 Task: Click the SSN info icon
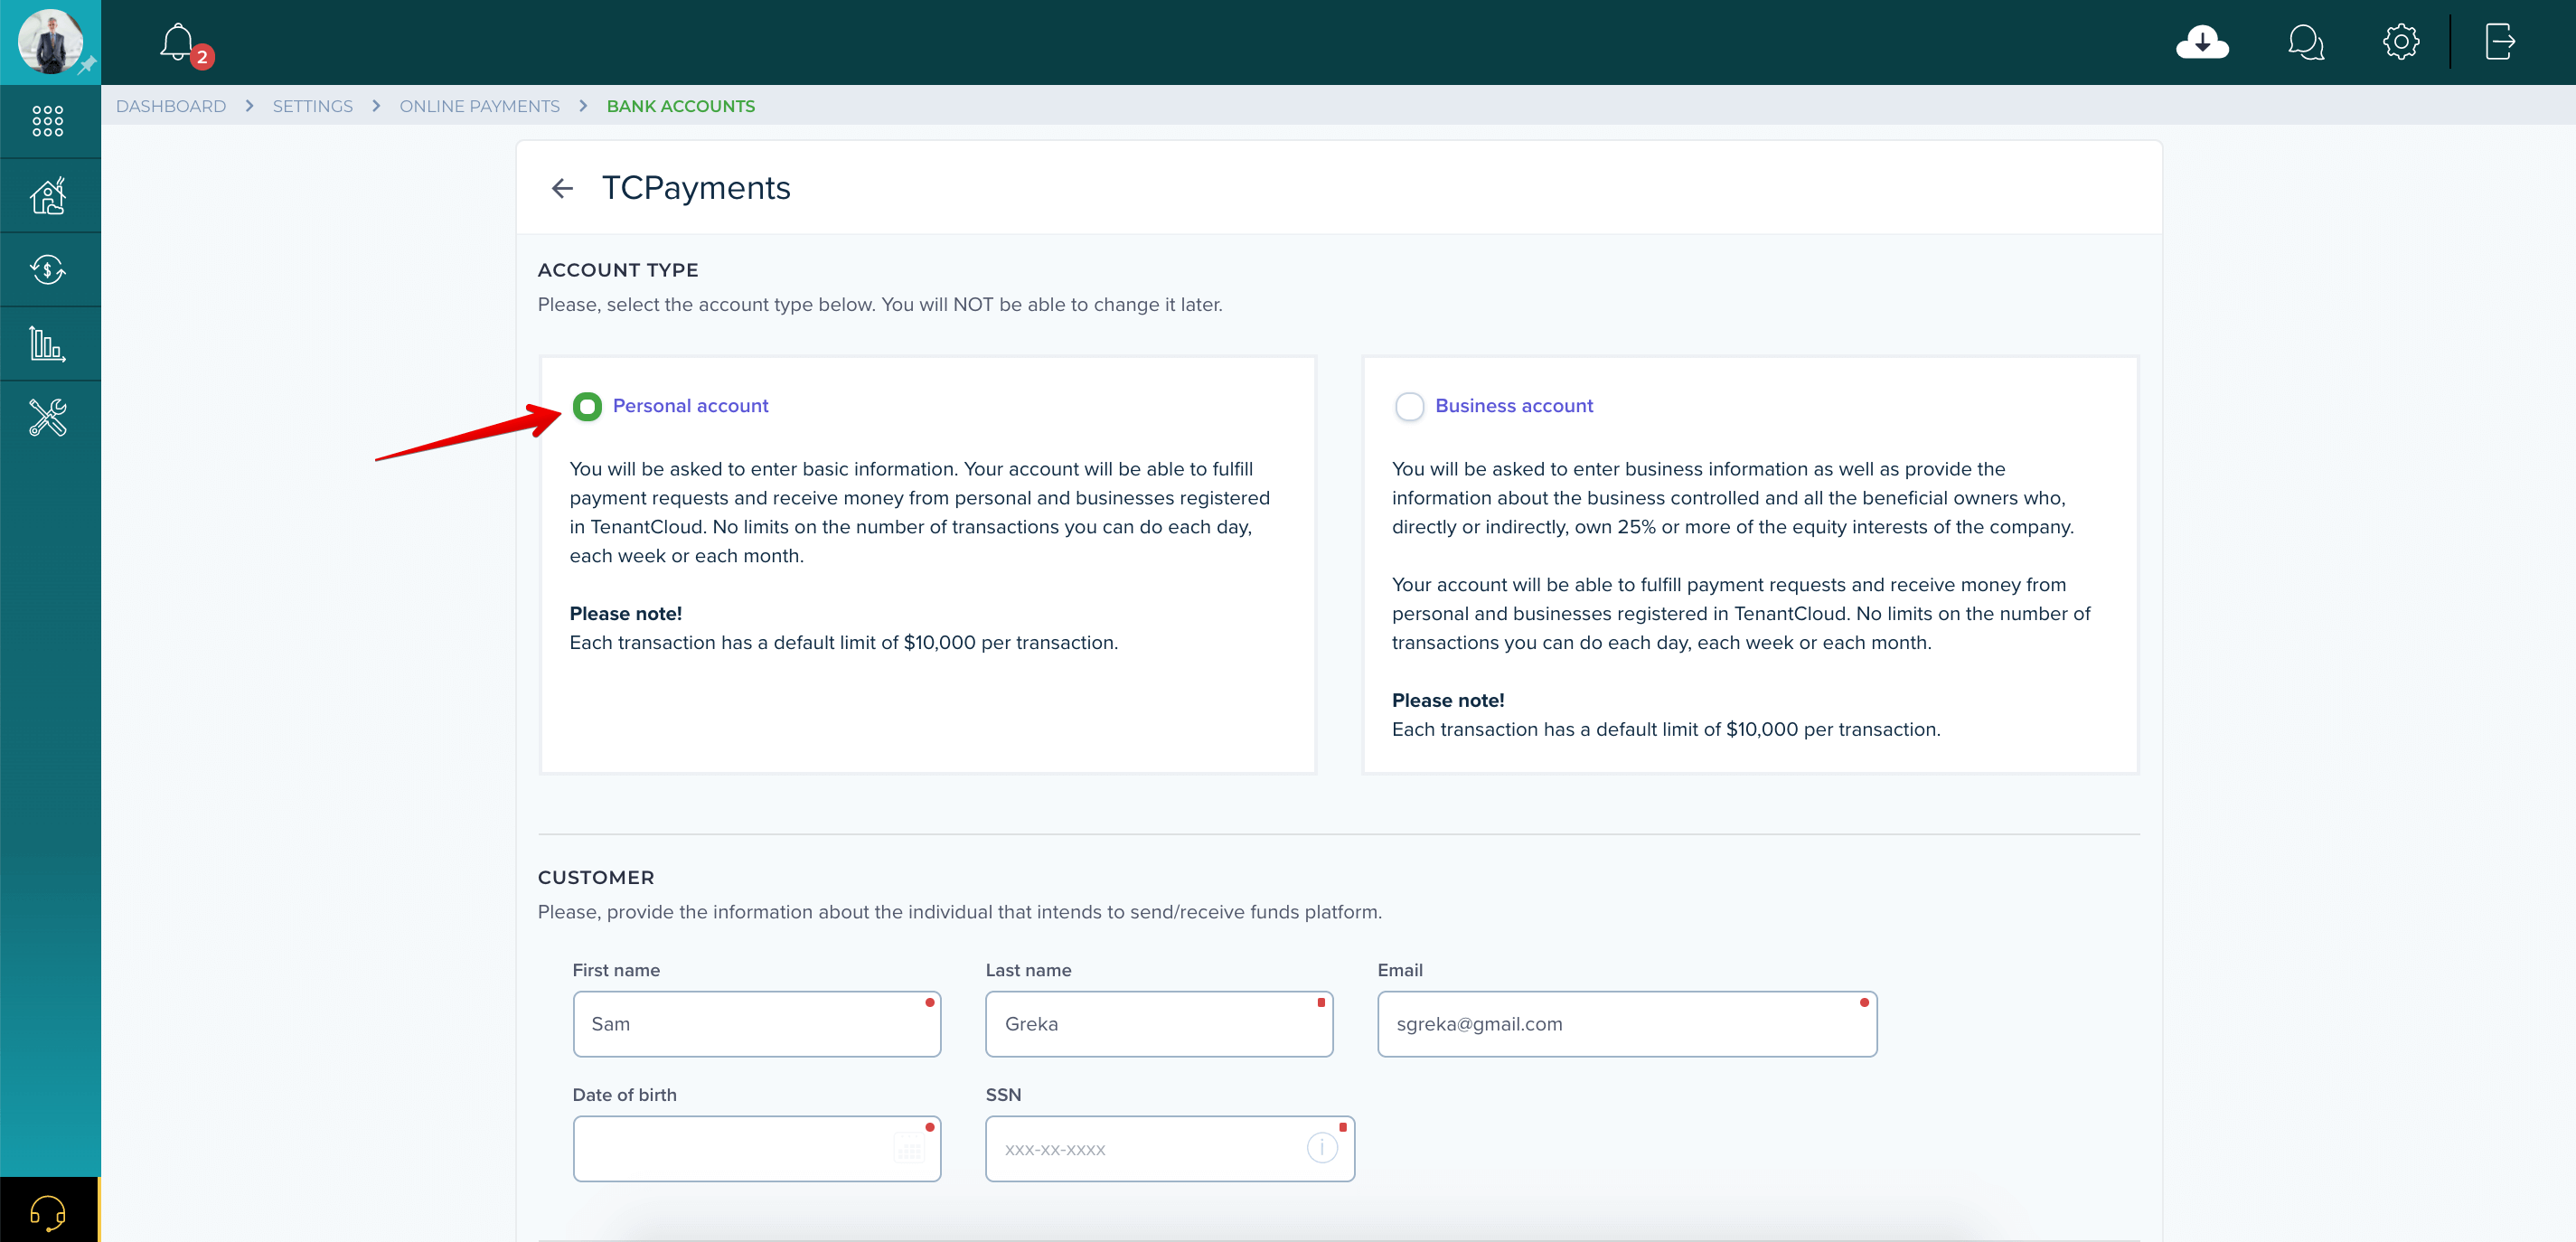coord(1322,1148)
